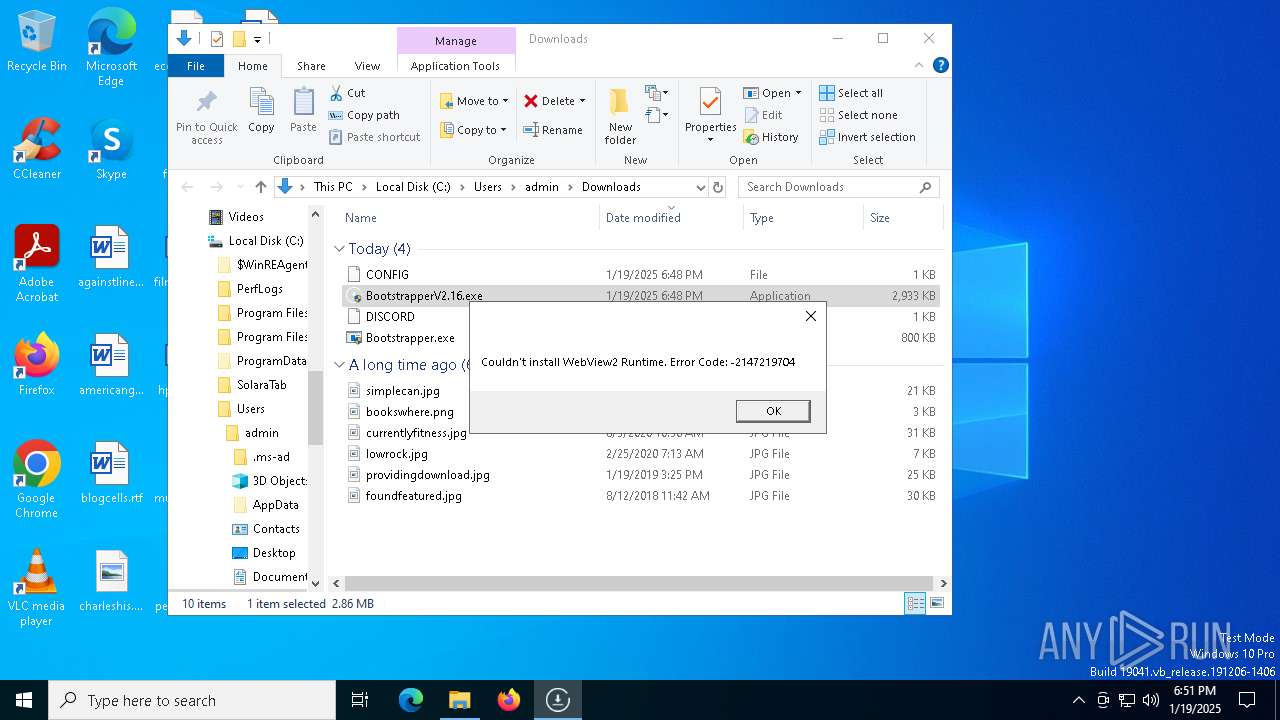Click the Users breadcrumb in address bar
This screenshot has height=720, width=1280.
click(x=488, y=187)
